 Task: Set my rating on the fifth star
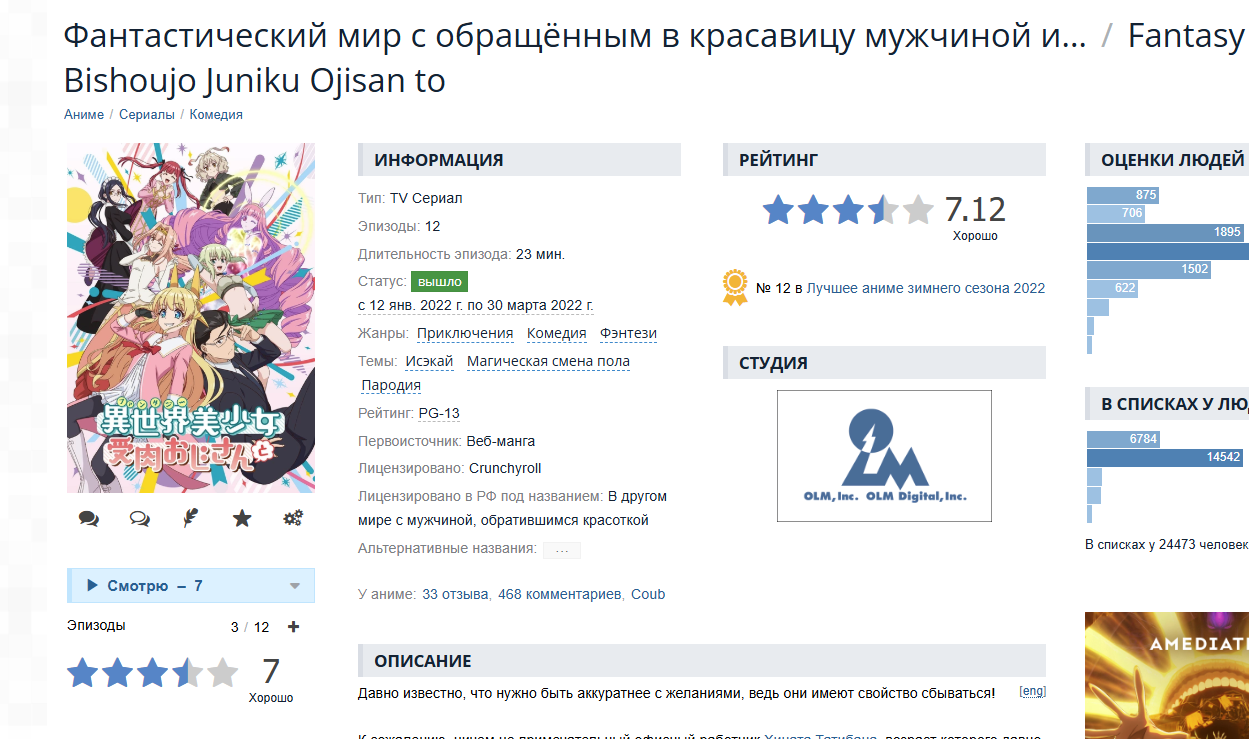222,673
